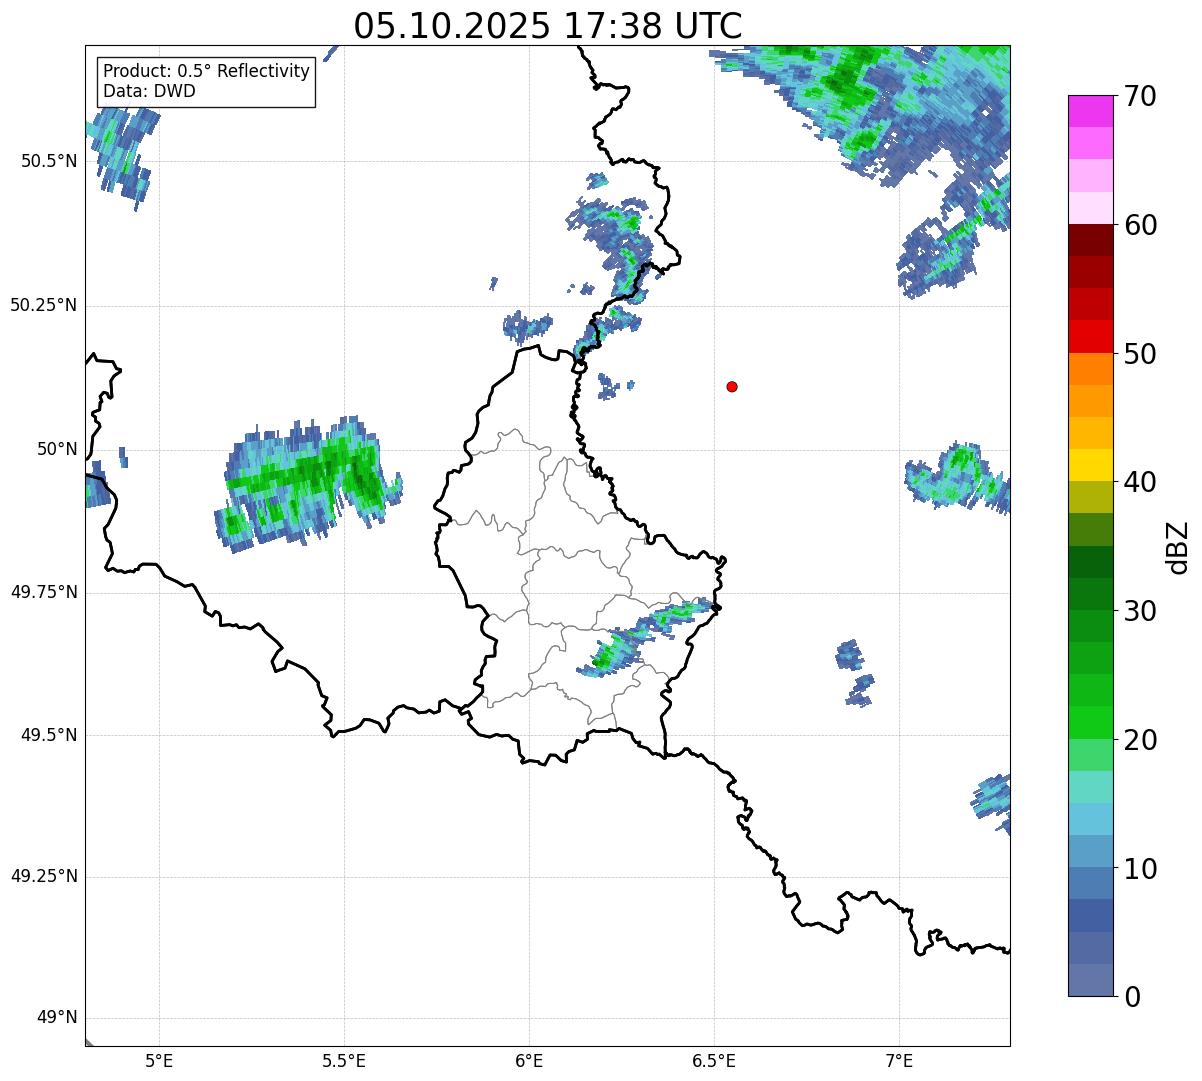Screen dimensions: 1202x1081
Task: Click the bright red band above 50
Action: point(1090,337)
